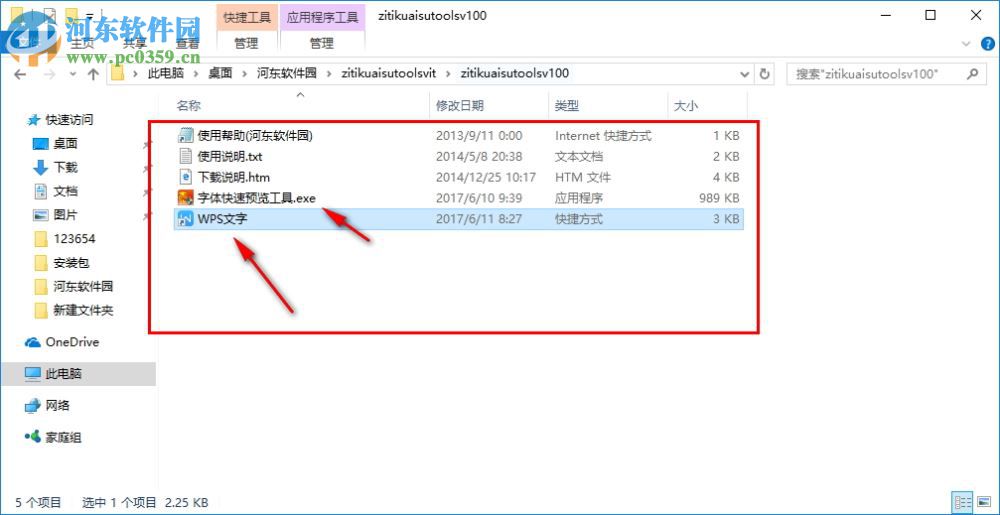Viewport: 1000px width, 515px height.
Task: Click the 989 KB size cell
Action: point(719,198)
